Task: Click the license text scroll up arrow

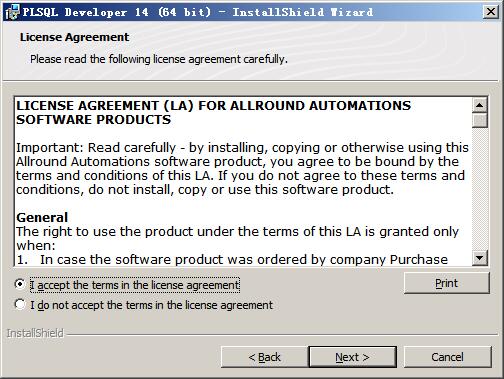Action: click(480, 105)
